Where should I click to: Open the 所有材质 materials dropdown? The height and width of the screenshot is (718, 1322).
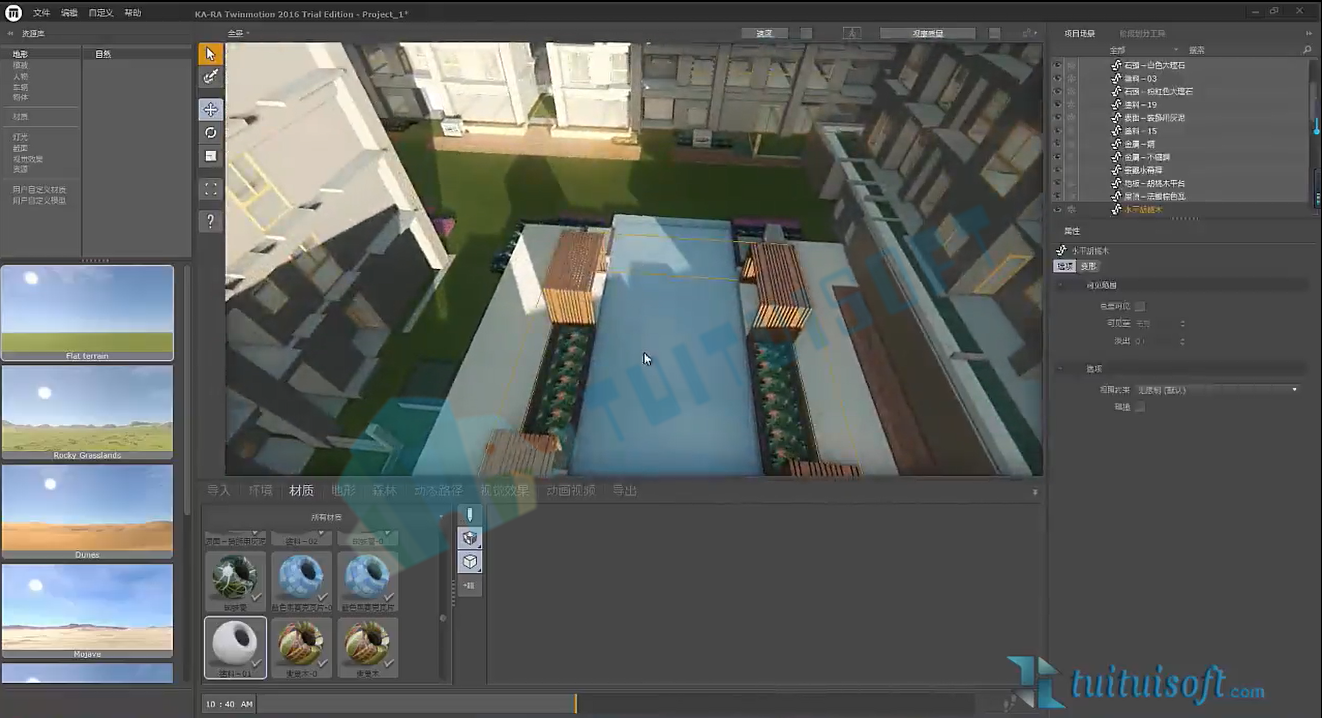326,517
